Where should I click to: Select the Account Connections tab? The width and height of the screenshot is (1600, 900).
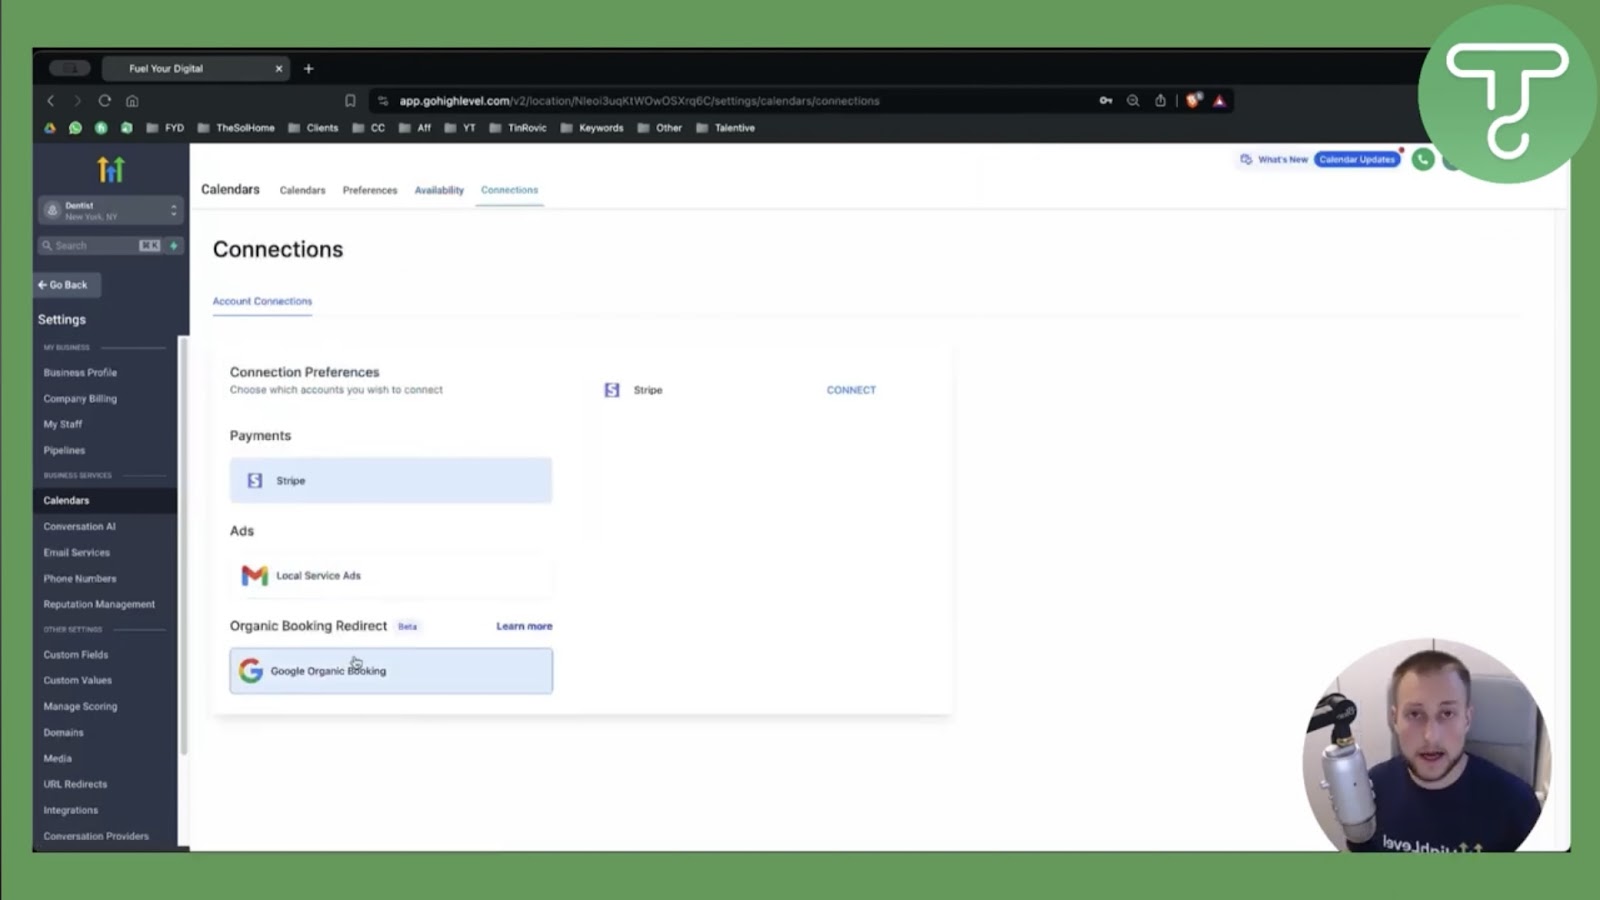[x=262, y=301]
